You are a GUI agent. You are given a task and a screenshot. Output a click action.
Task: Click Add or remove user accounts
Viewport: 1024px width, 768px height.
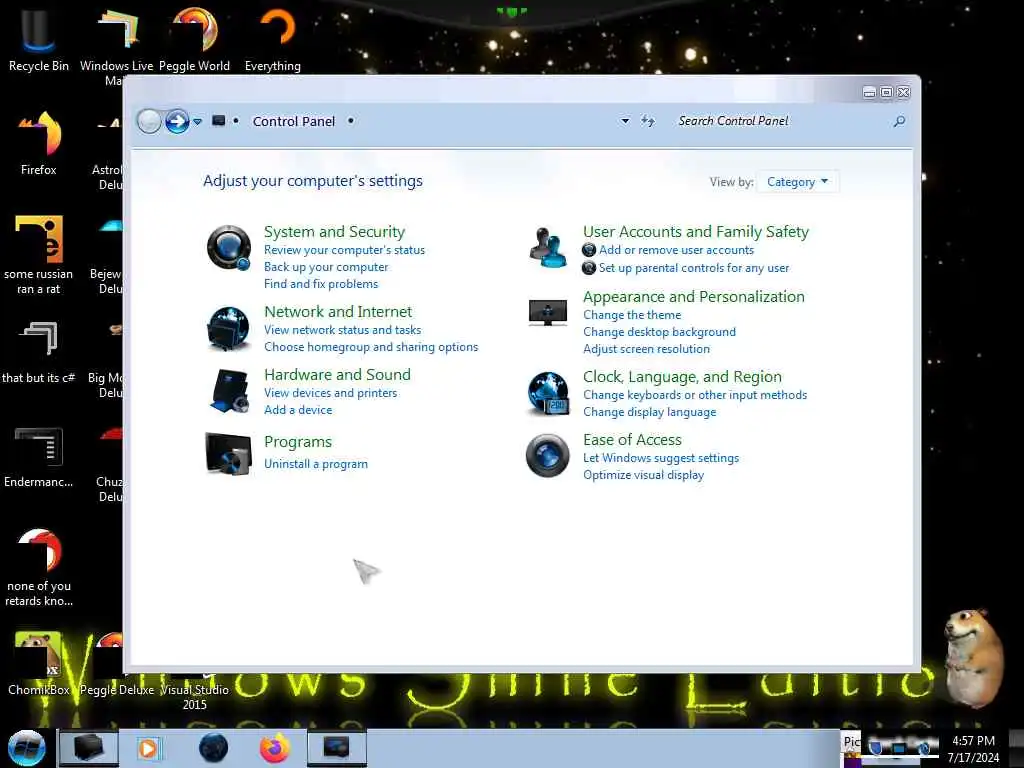click(x=677, y=250)
